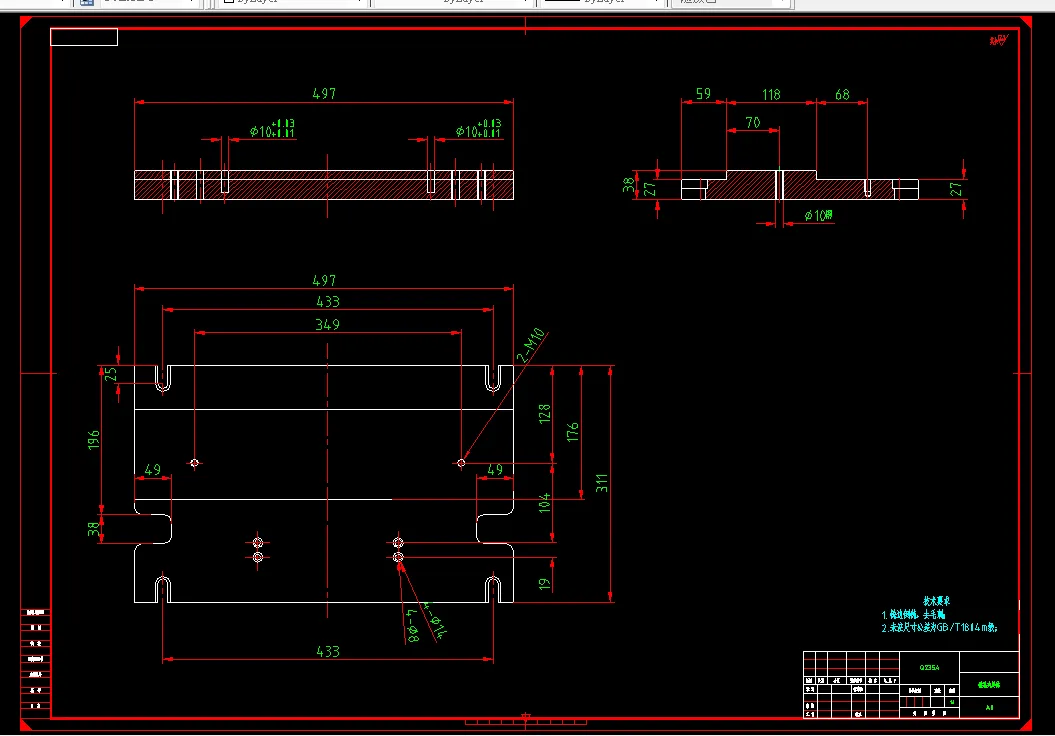This screenshot has width=1055, height=736.
Task: Select the φ10 label under the side view
Action: point(819,215)
